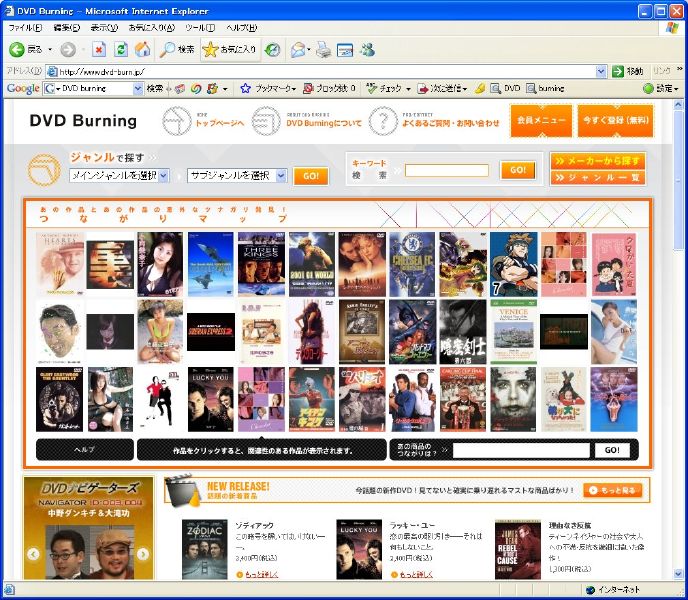Expand the address bar URL dropdown
Image resolution: width=688 pixels, height=600 pixels.
pos(602,71)
